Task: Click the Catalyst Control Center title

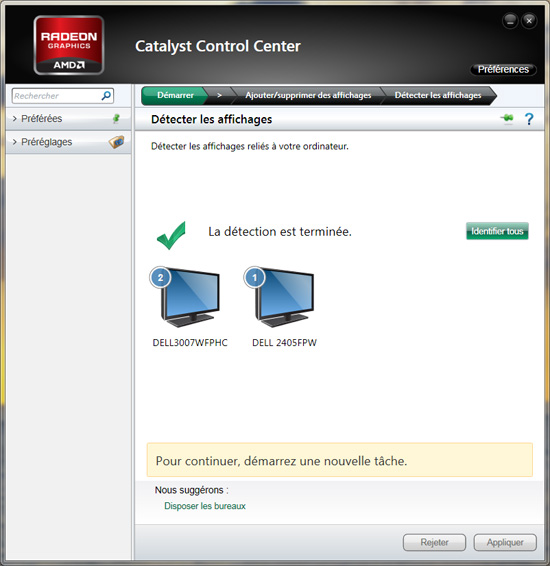Action: coord(218,46)
